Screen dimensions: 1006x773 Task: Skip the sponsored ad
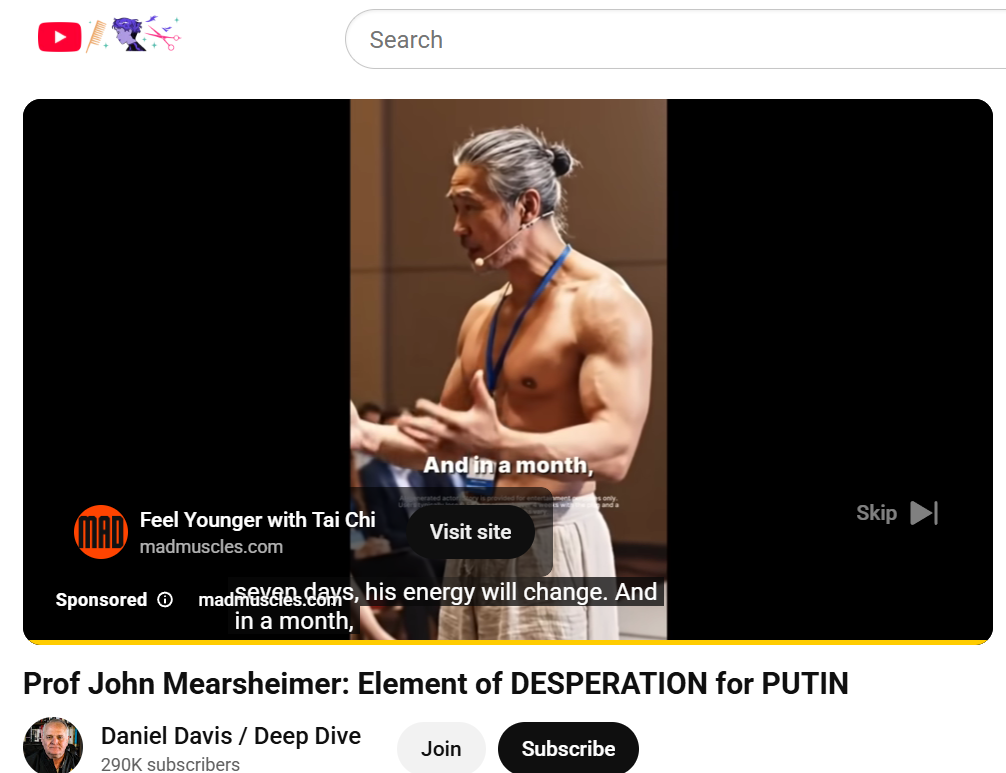pos(897,513)
